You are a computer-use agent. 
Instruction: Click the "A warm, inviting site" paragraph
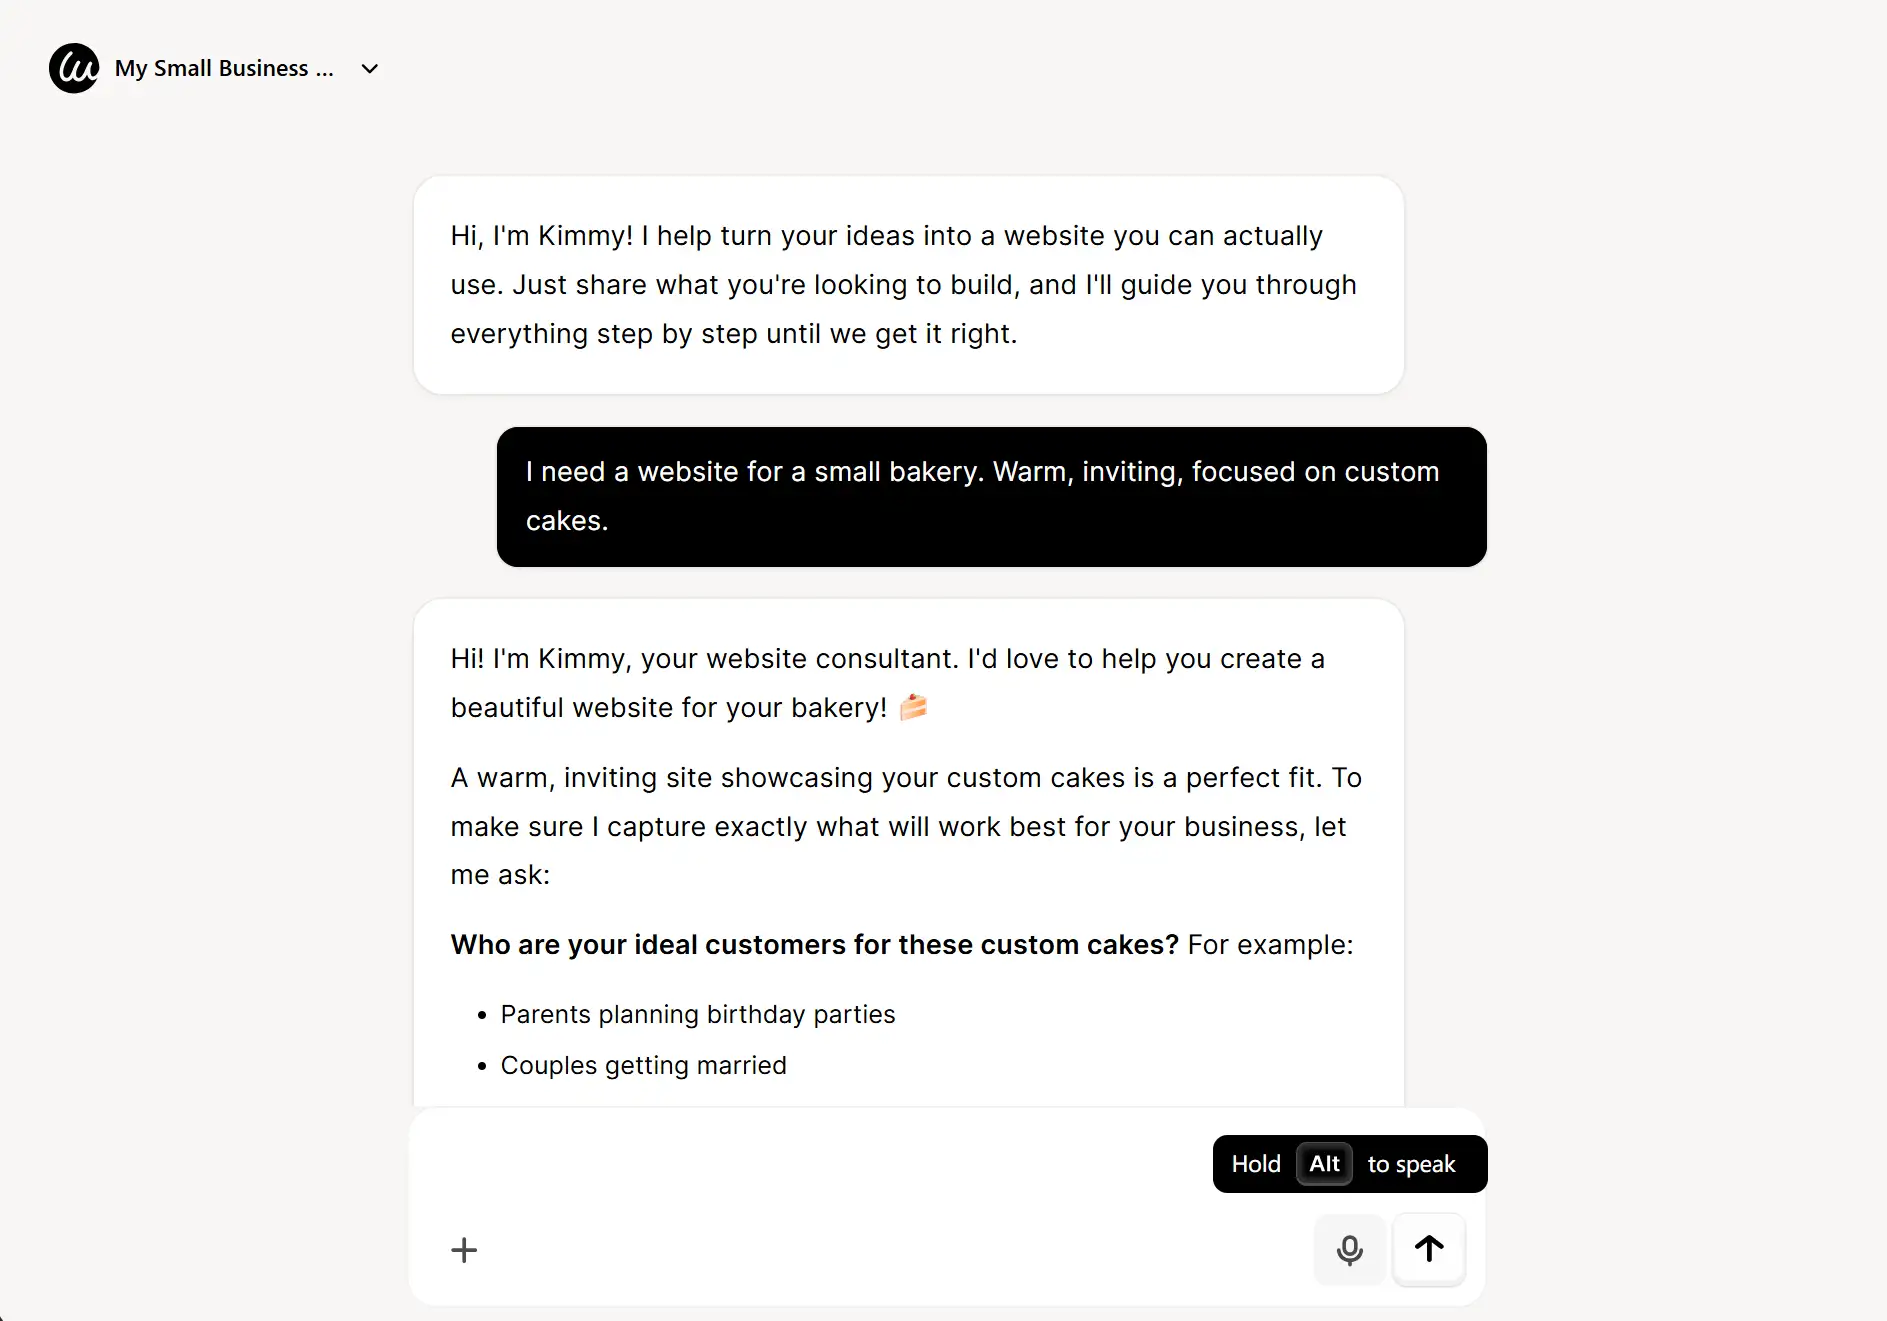(x=905, y=826)
